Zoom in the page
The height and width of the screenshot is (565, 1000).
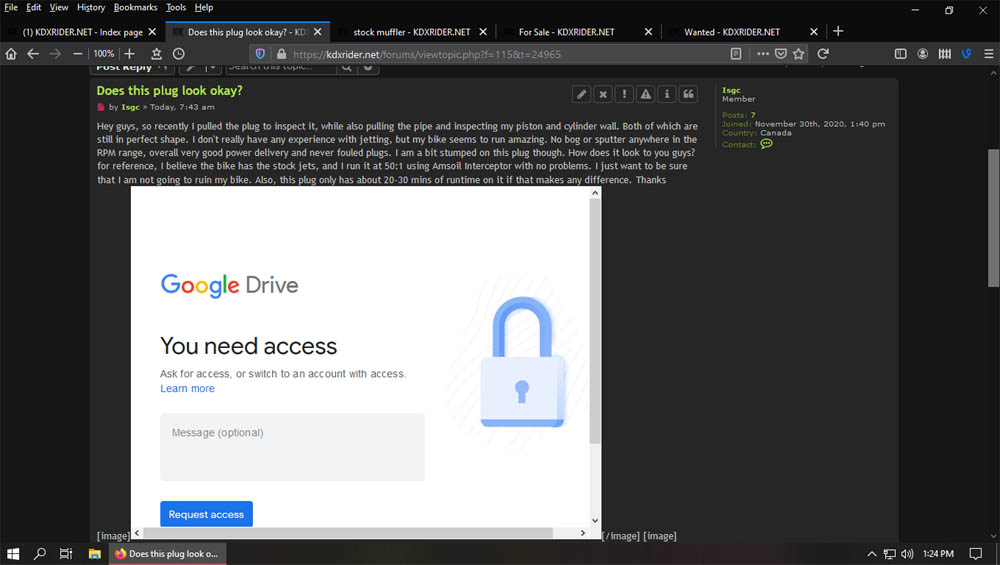point(129,54)
